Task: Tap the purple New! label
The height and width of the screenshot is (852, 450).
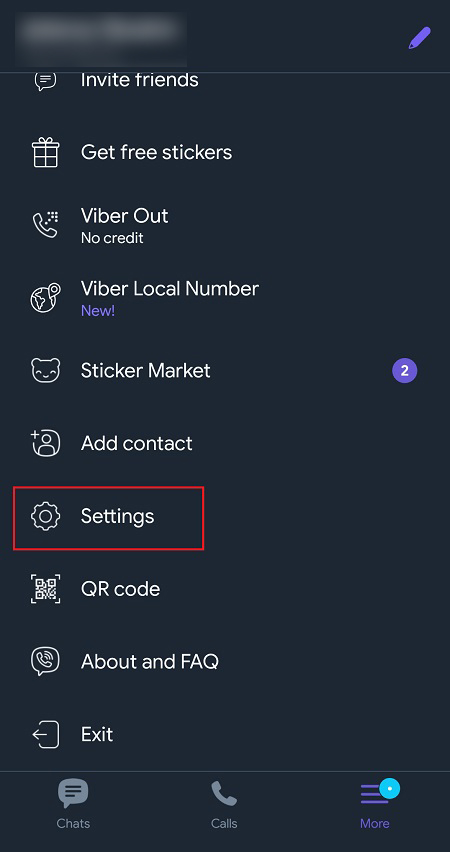Action: [98, 311]
